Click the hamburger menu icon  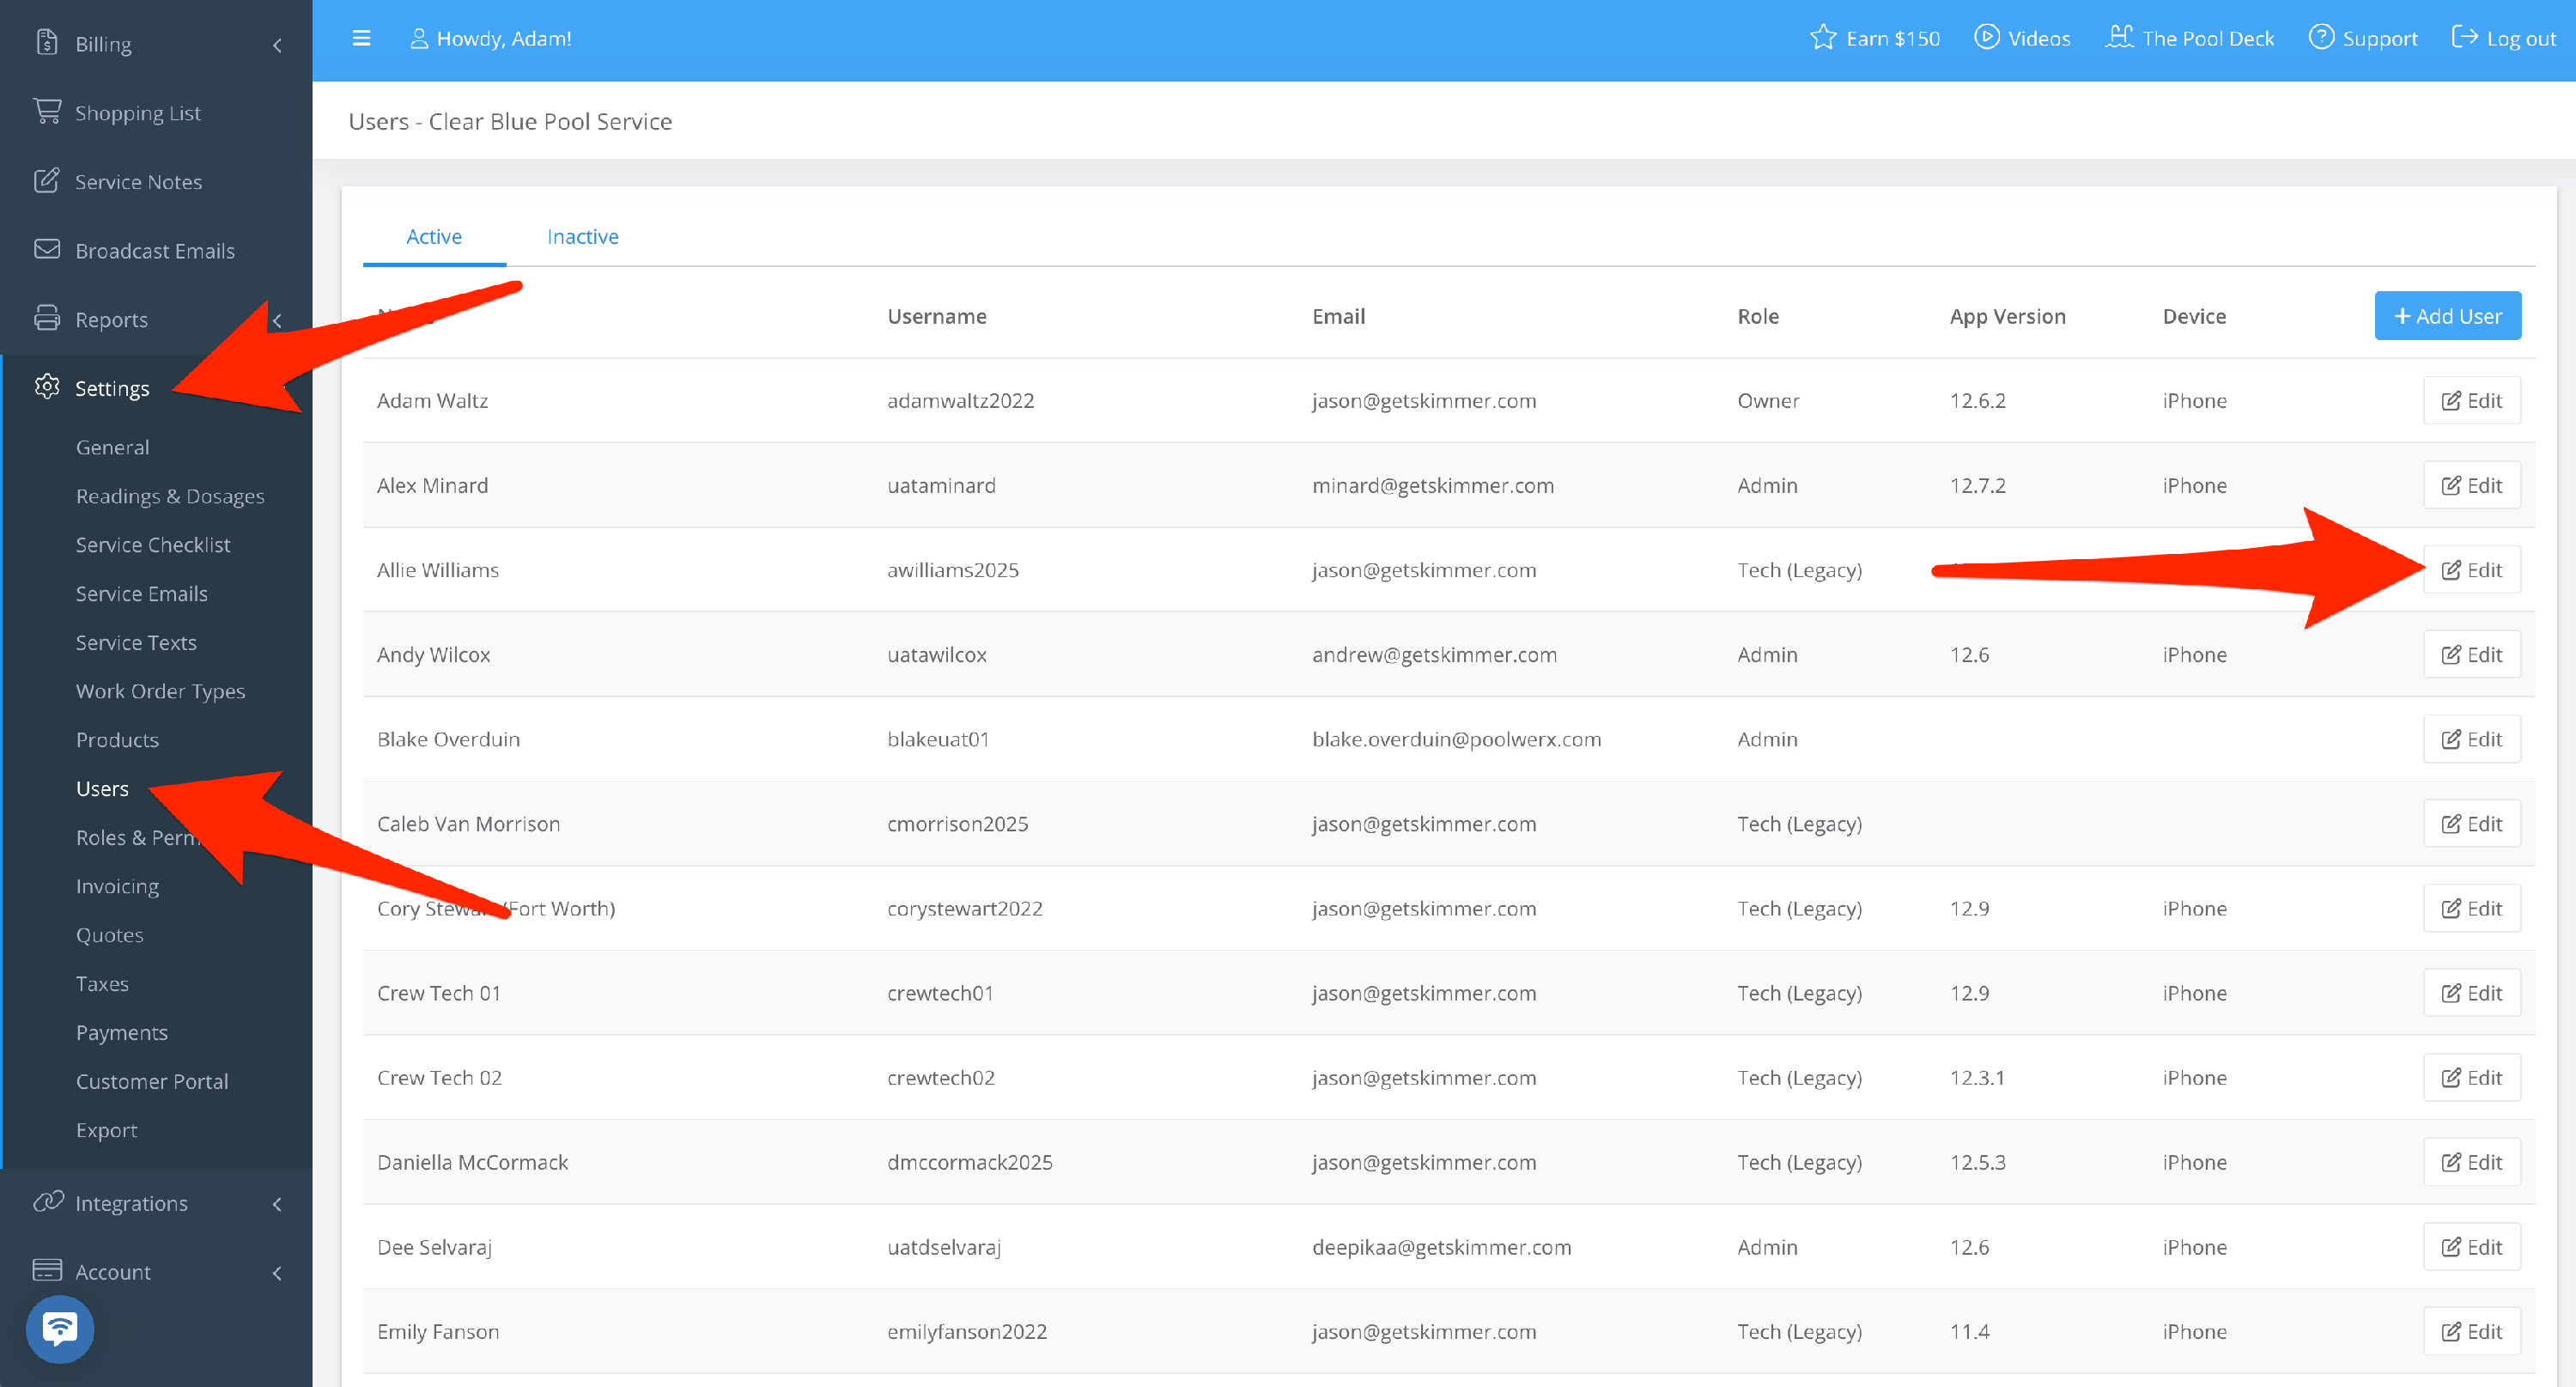pos(361,38)
